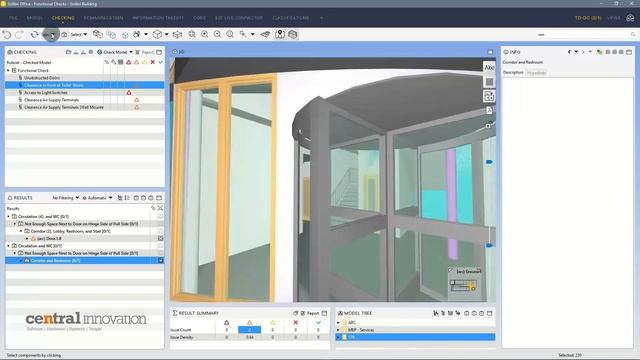This screenshot has height=360, width=640.
Task: Switch to the Information Takeoff tab
Action: [158, 18]
